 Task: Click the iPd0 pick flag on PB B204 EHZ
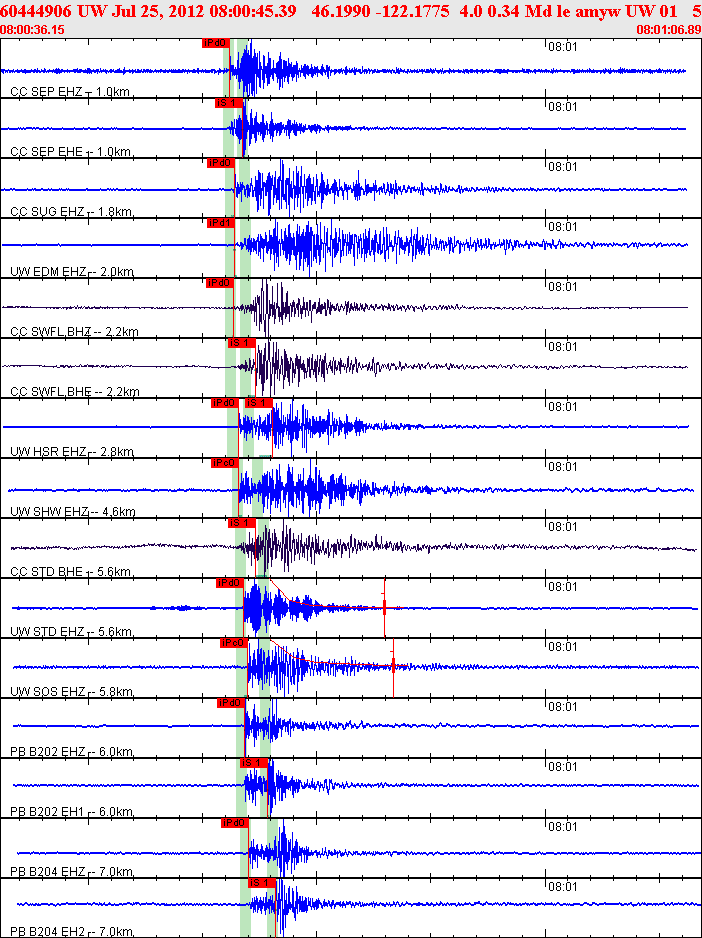[234, 823]
